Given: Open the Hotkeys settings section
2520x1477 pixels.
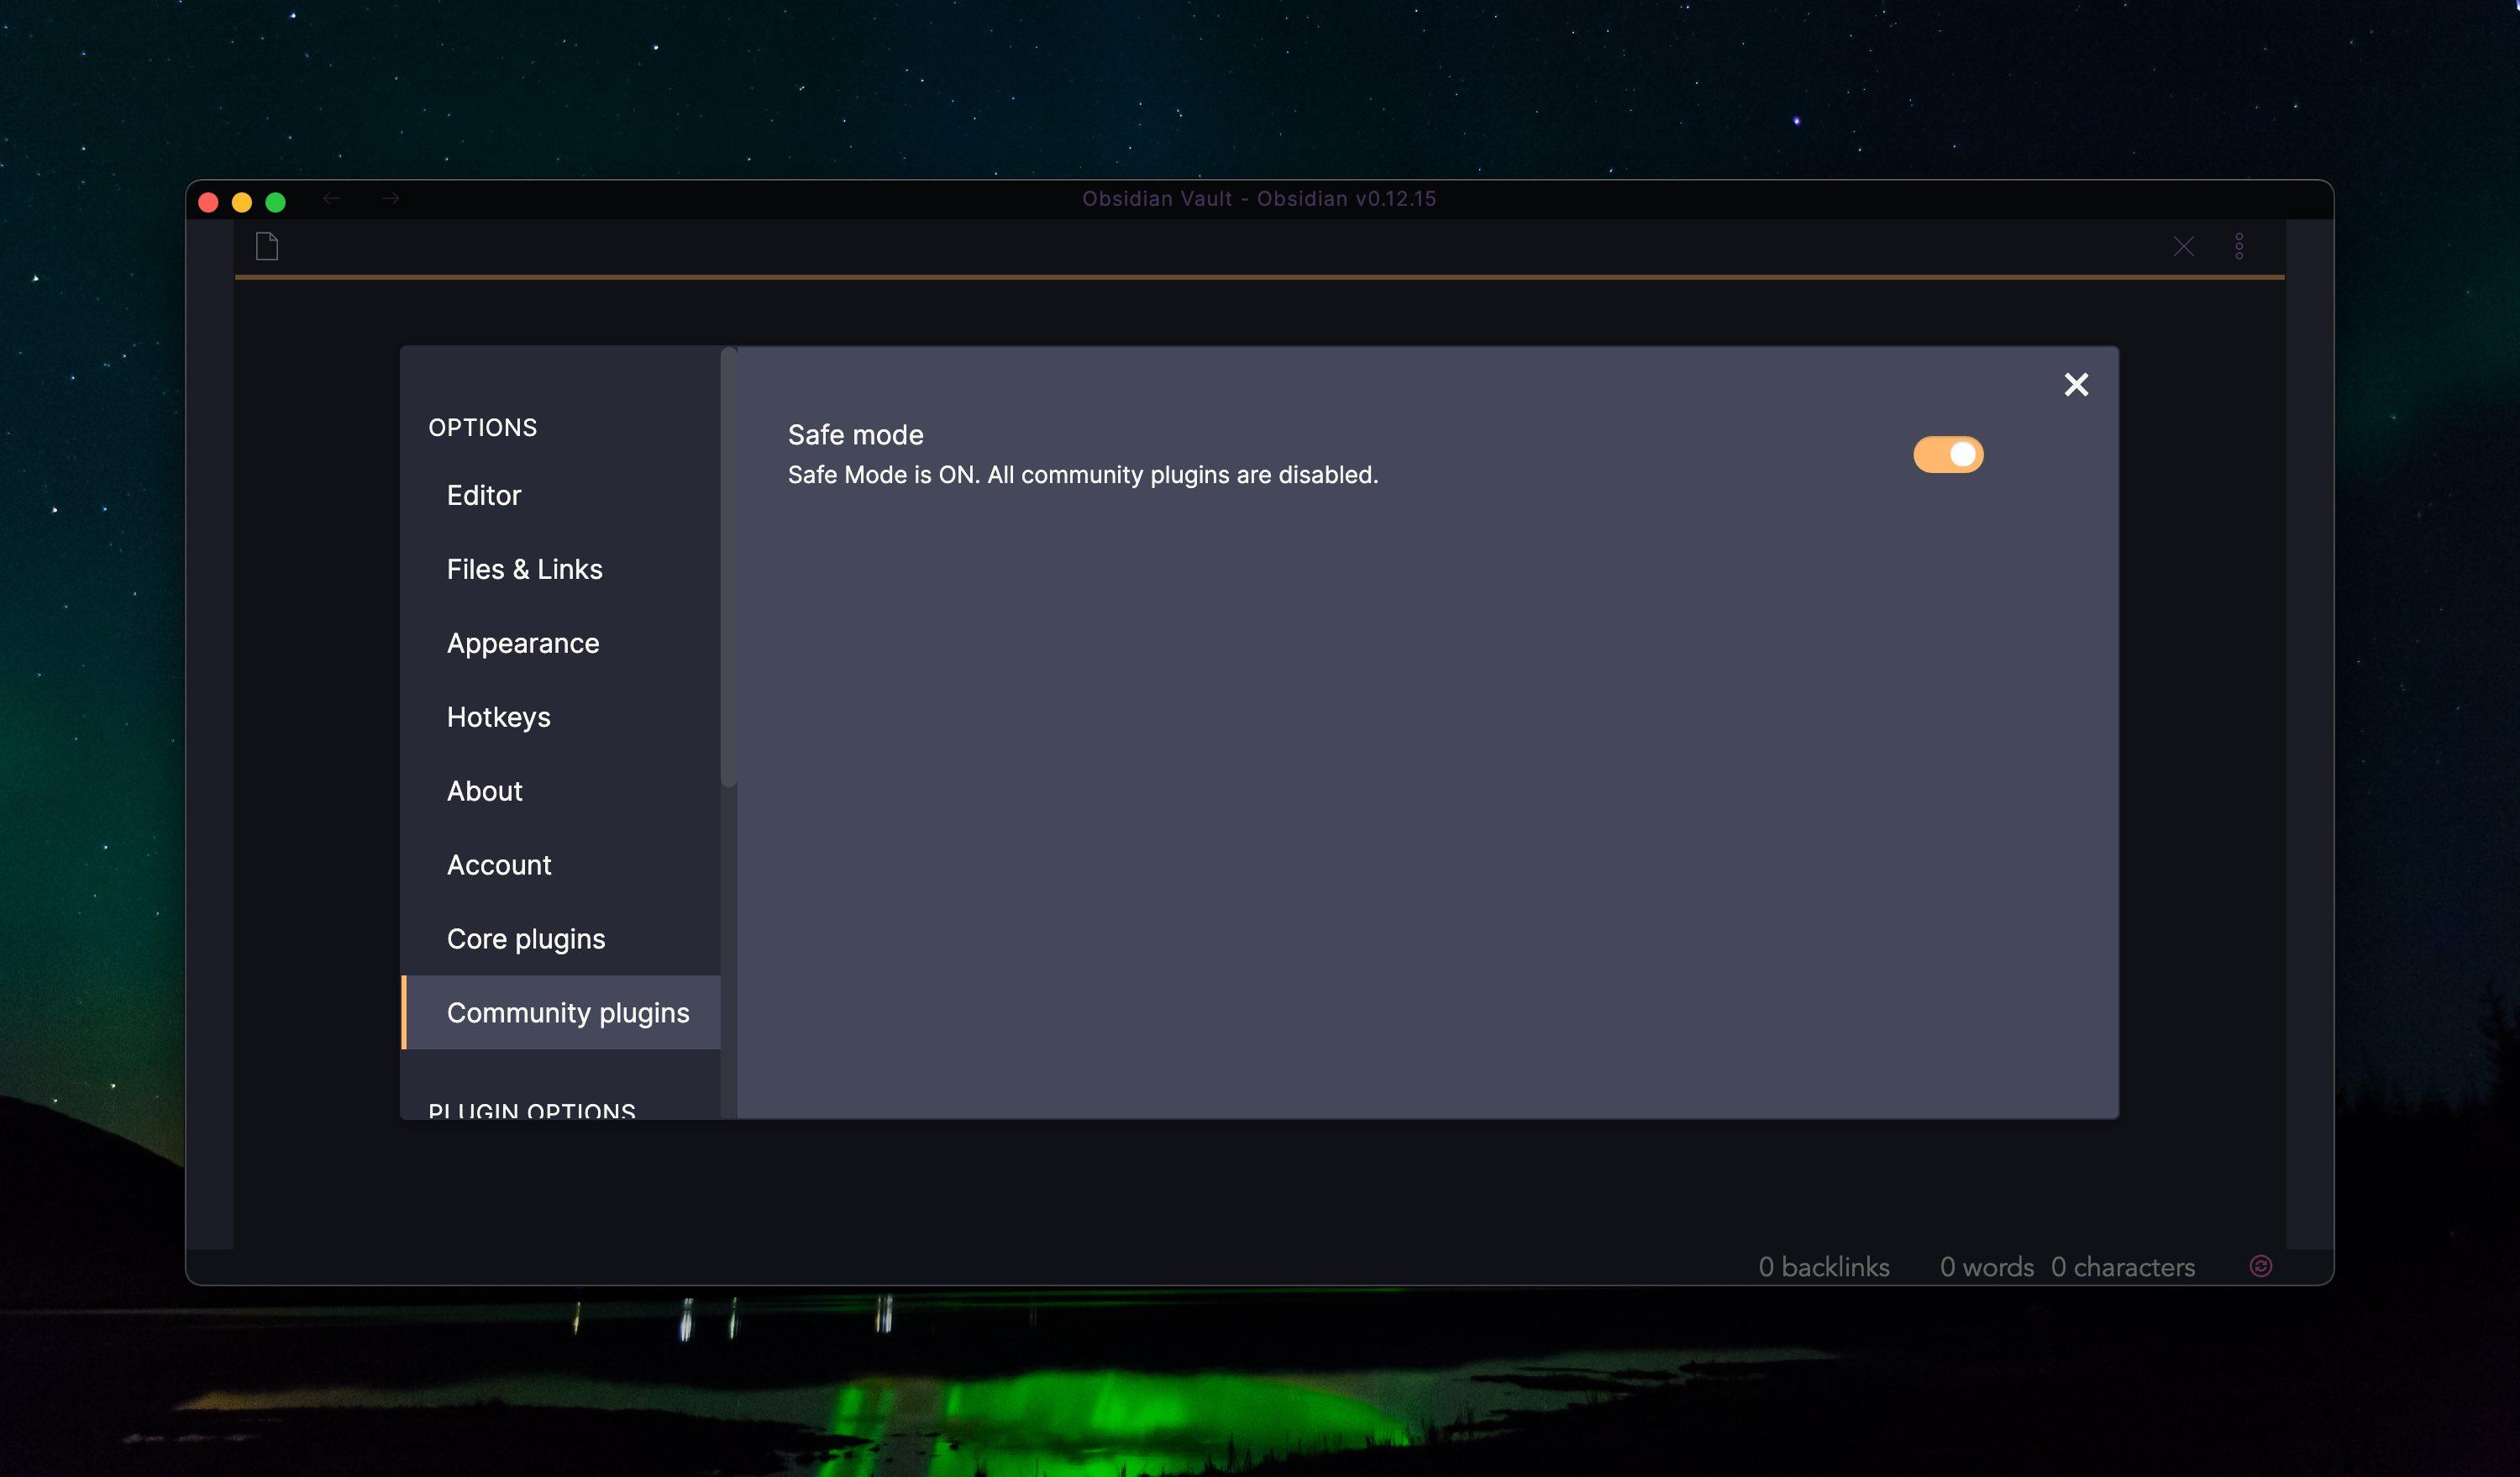Looking at the screenshot, I should pyautogui.click(x=498, y=717).
